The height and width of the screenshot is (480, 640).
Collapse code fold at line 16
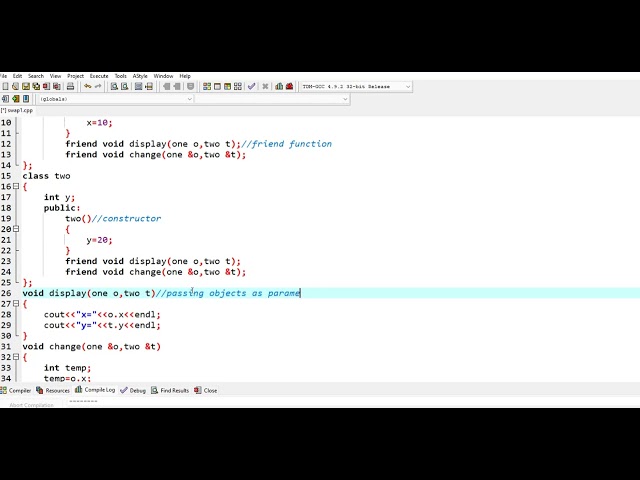pyautogui.click(x=16, y=187)
